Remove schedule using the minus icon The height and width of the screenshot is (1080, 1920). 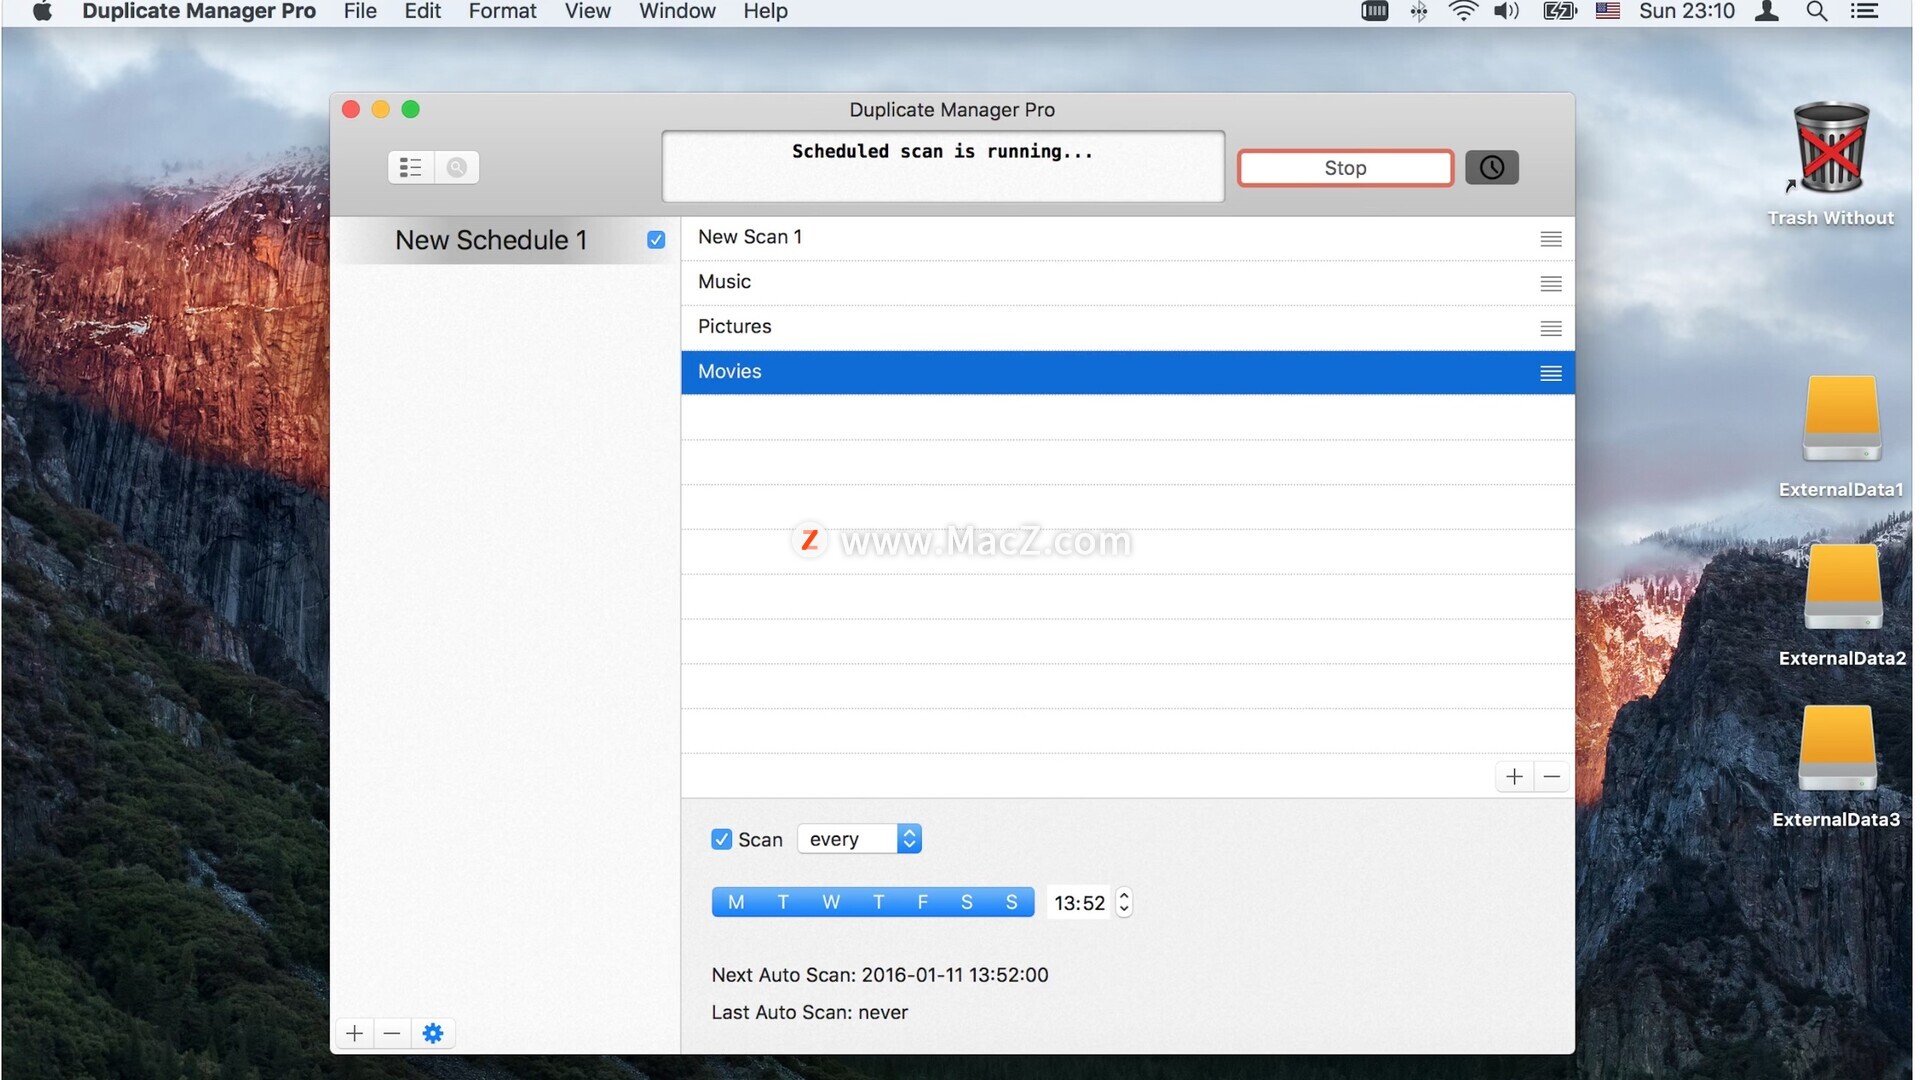tap(392, 1033)
